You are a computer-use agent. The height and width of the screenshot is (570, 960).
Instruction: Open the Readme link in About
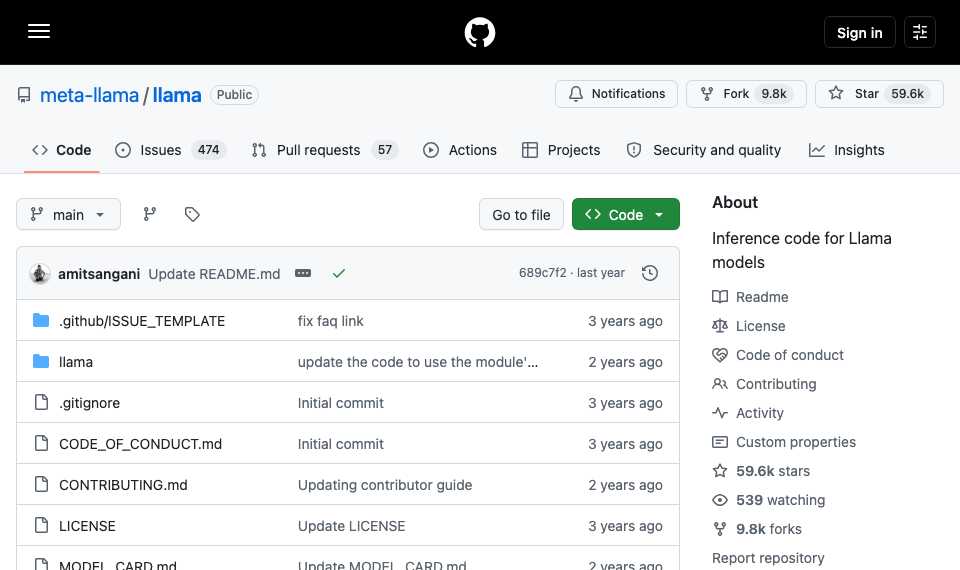(750, 297)
